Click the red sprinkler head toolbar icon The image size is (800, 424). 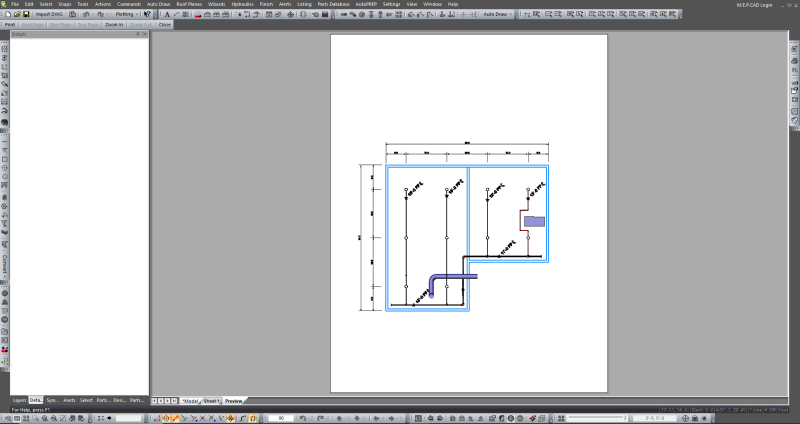198,14
